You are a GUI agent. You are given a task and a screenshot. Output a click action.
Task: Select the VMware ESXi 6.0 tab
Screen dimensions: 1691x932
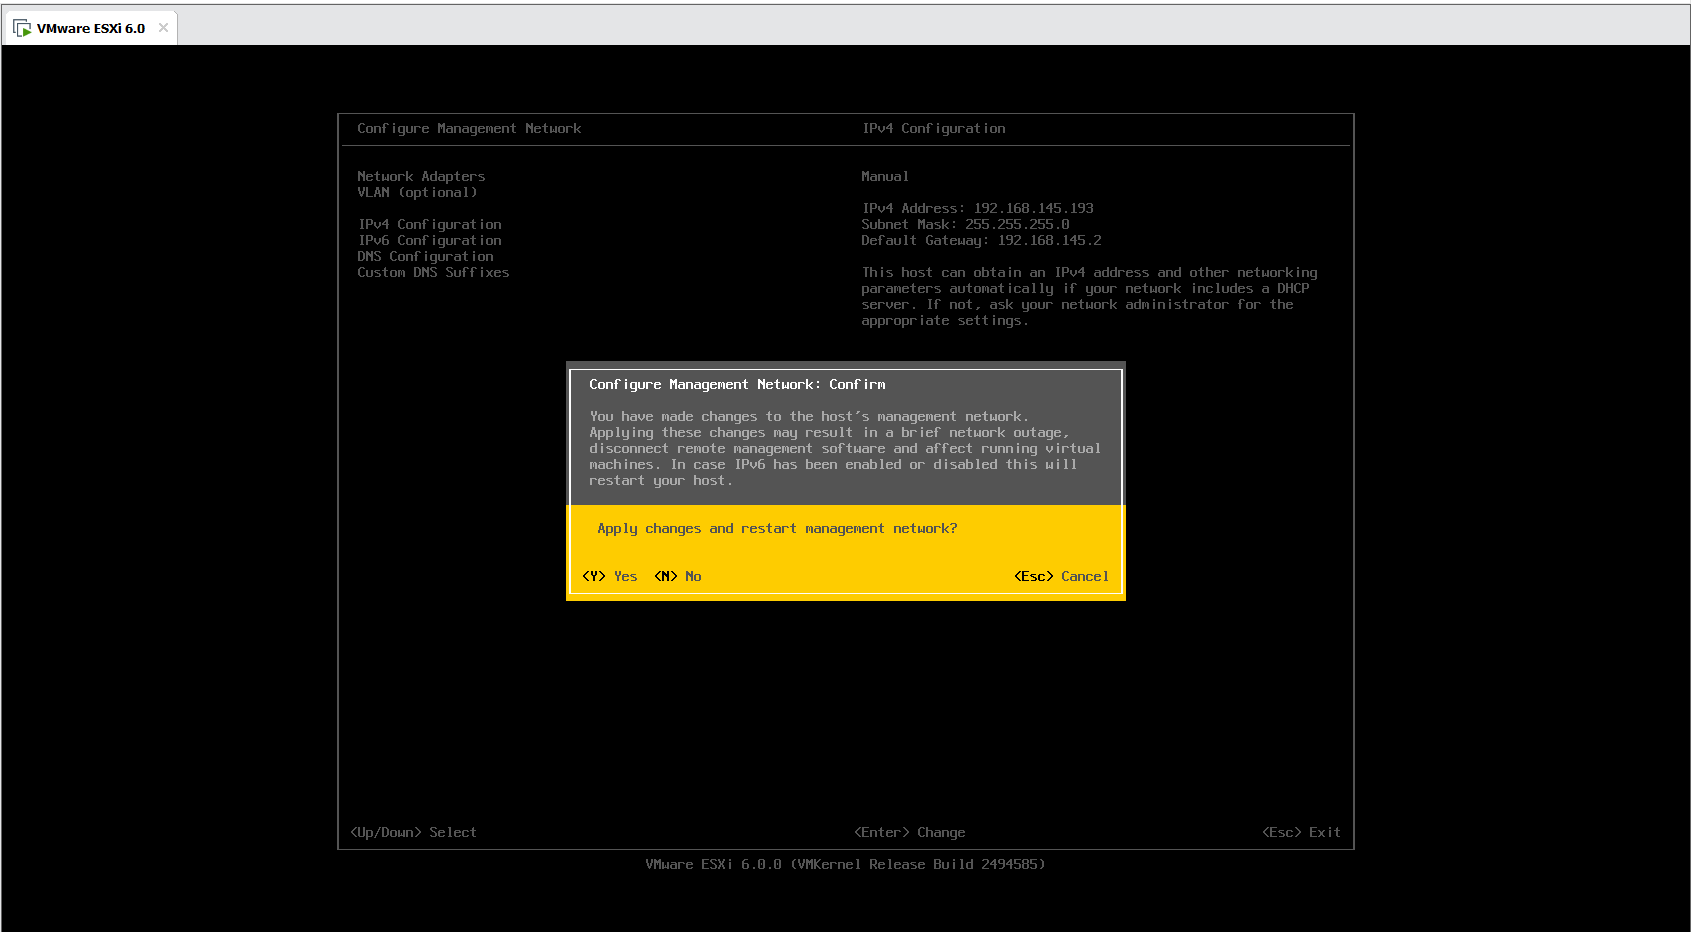[91, 28]
